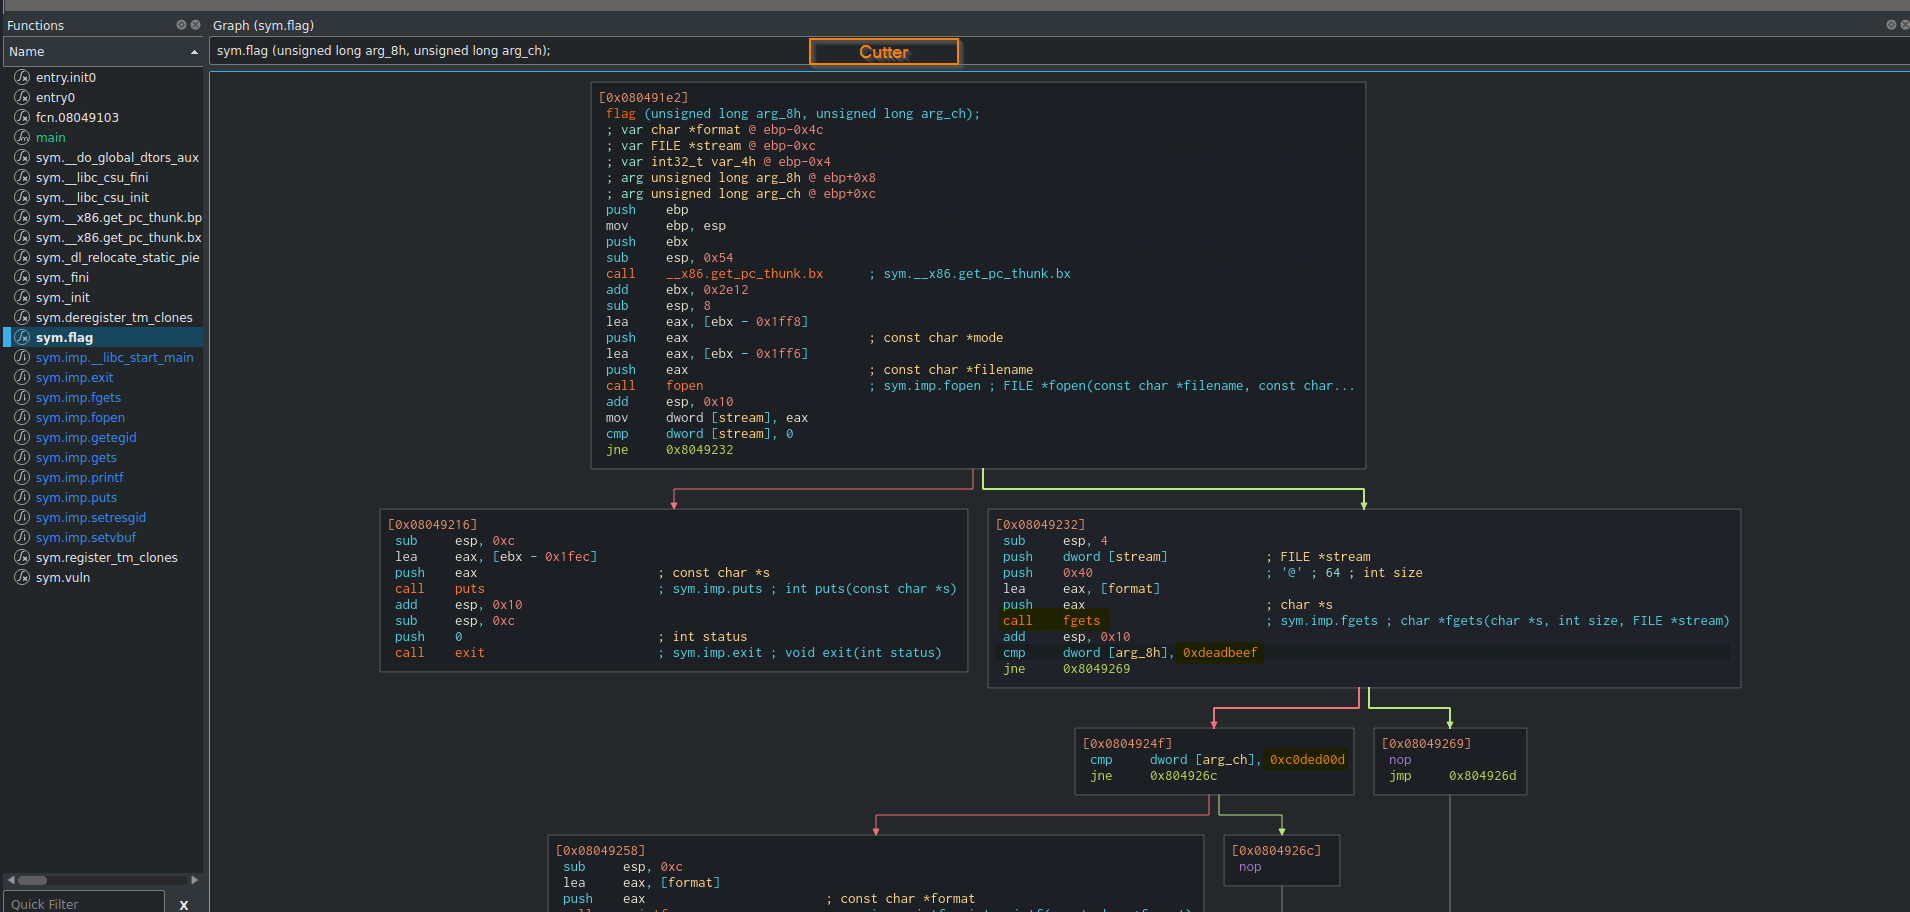Click the import icon beside sym.imp.gets
Screen dimensions: 1910x912
coord(22,457)
